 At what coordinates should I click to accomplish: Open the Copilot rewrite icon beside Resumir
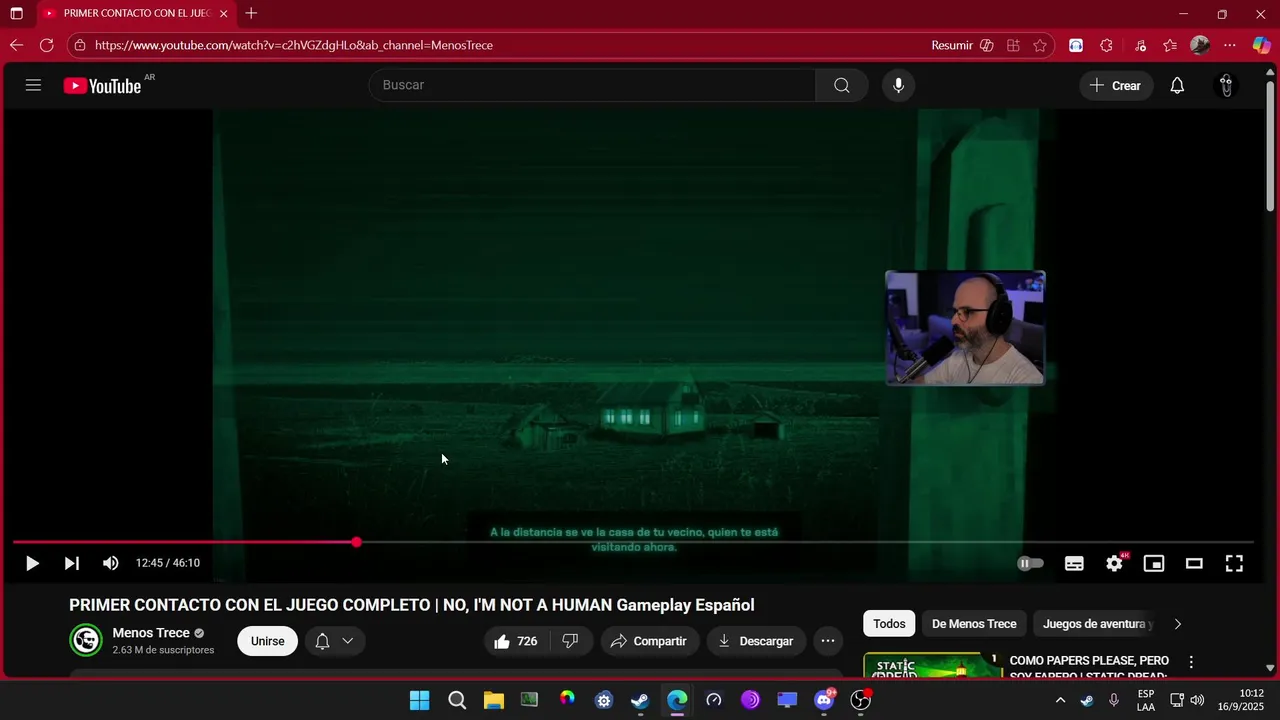point(987,45)
